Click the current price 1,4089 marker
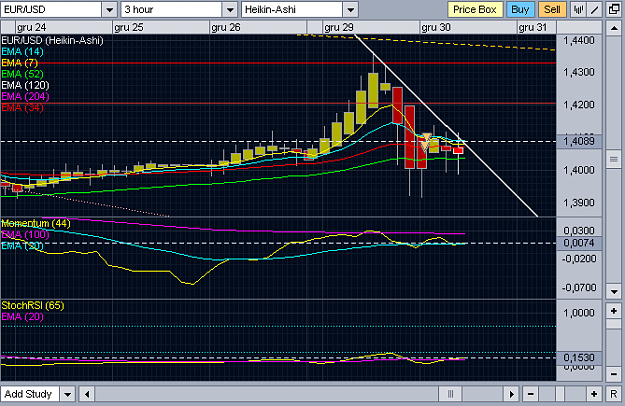 [579, 141]
